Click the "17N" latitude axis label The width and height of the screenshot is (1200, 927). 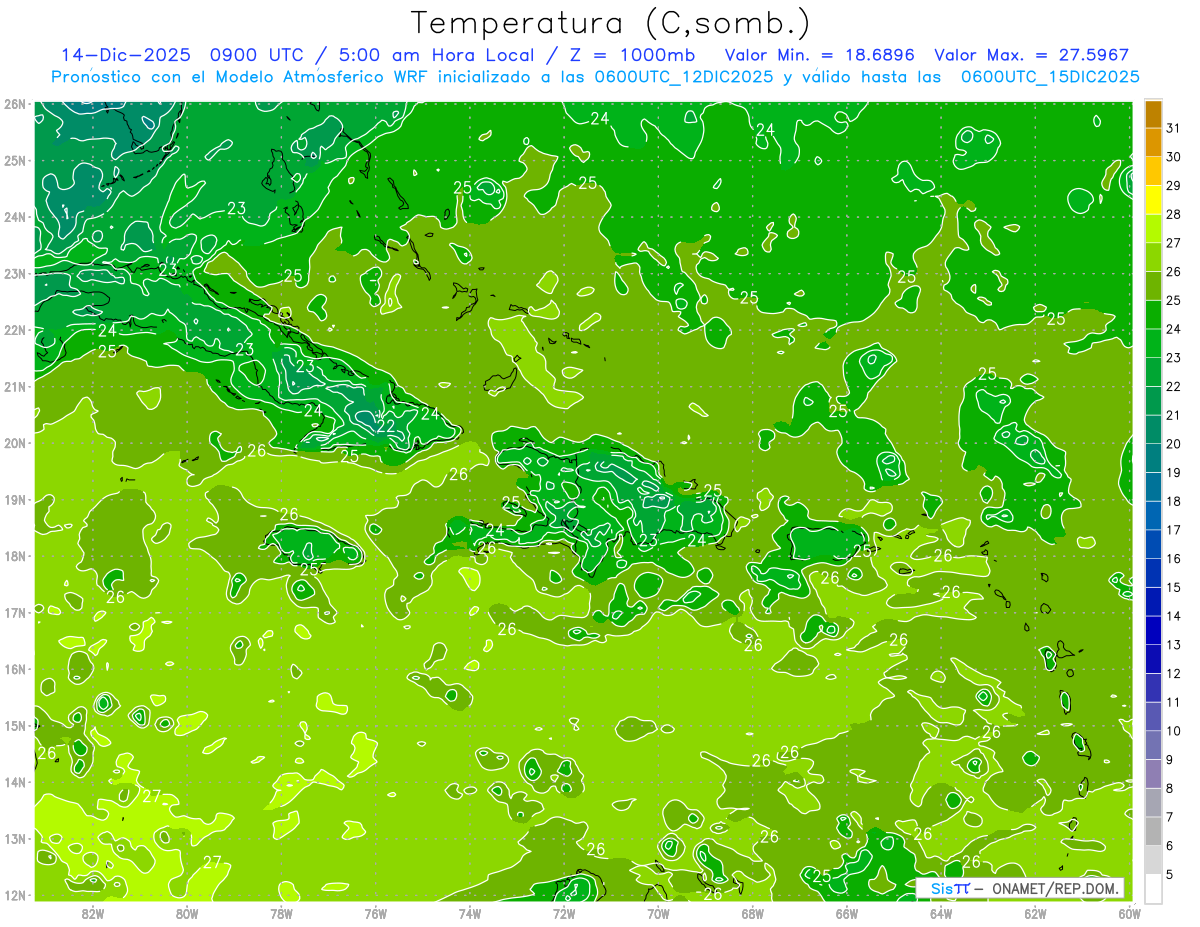tap(15, 613)
